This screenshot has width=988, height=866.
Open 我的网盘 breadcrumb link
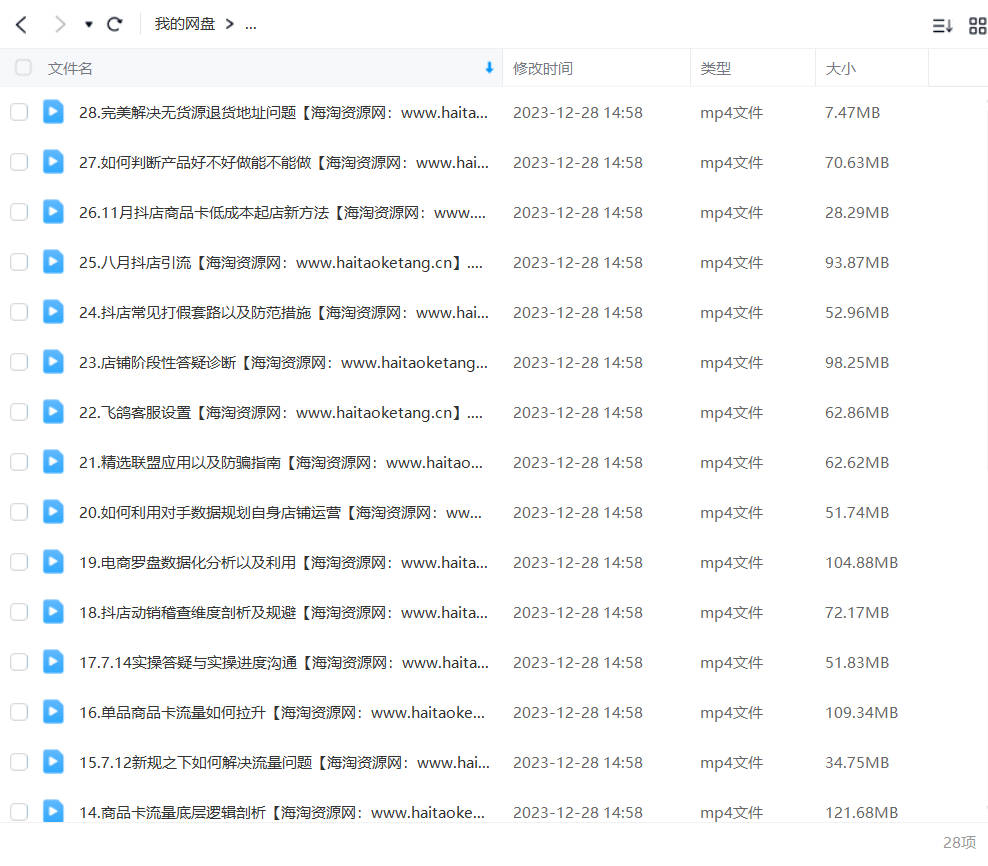(x=185, y=25)
